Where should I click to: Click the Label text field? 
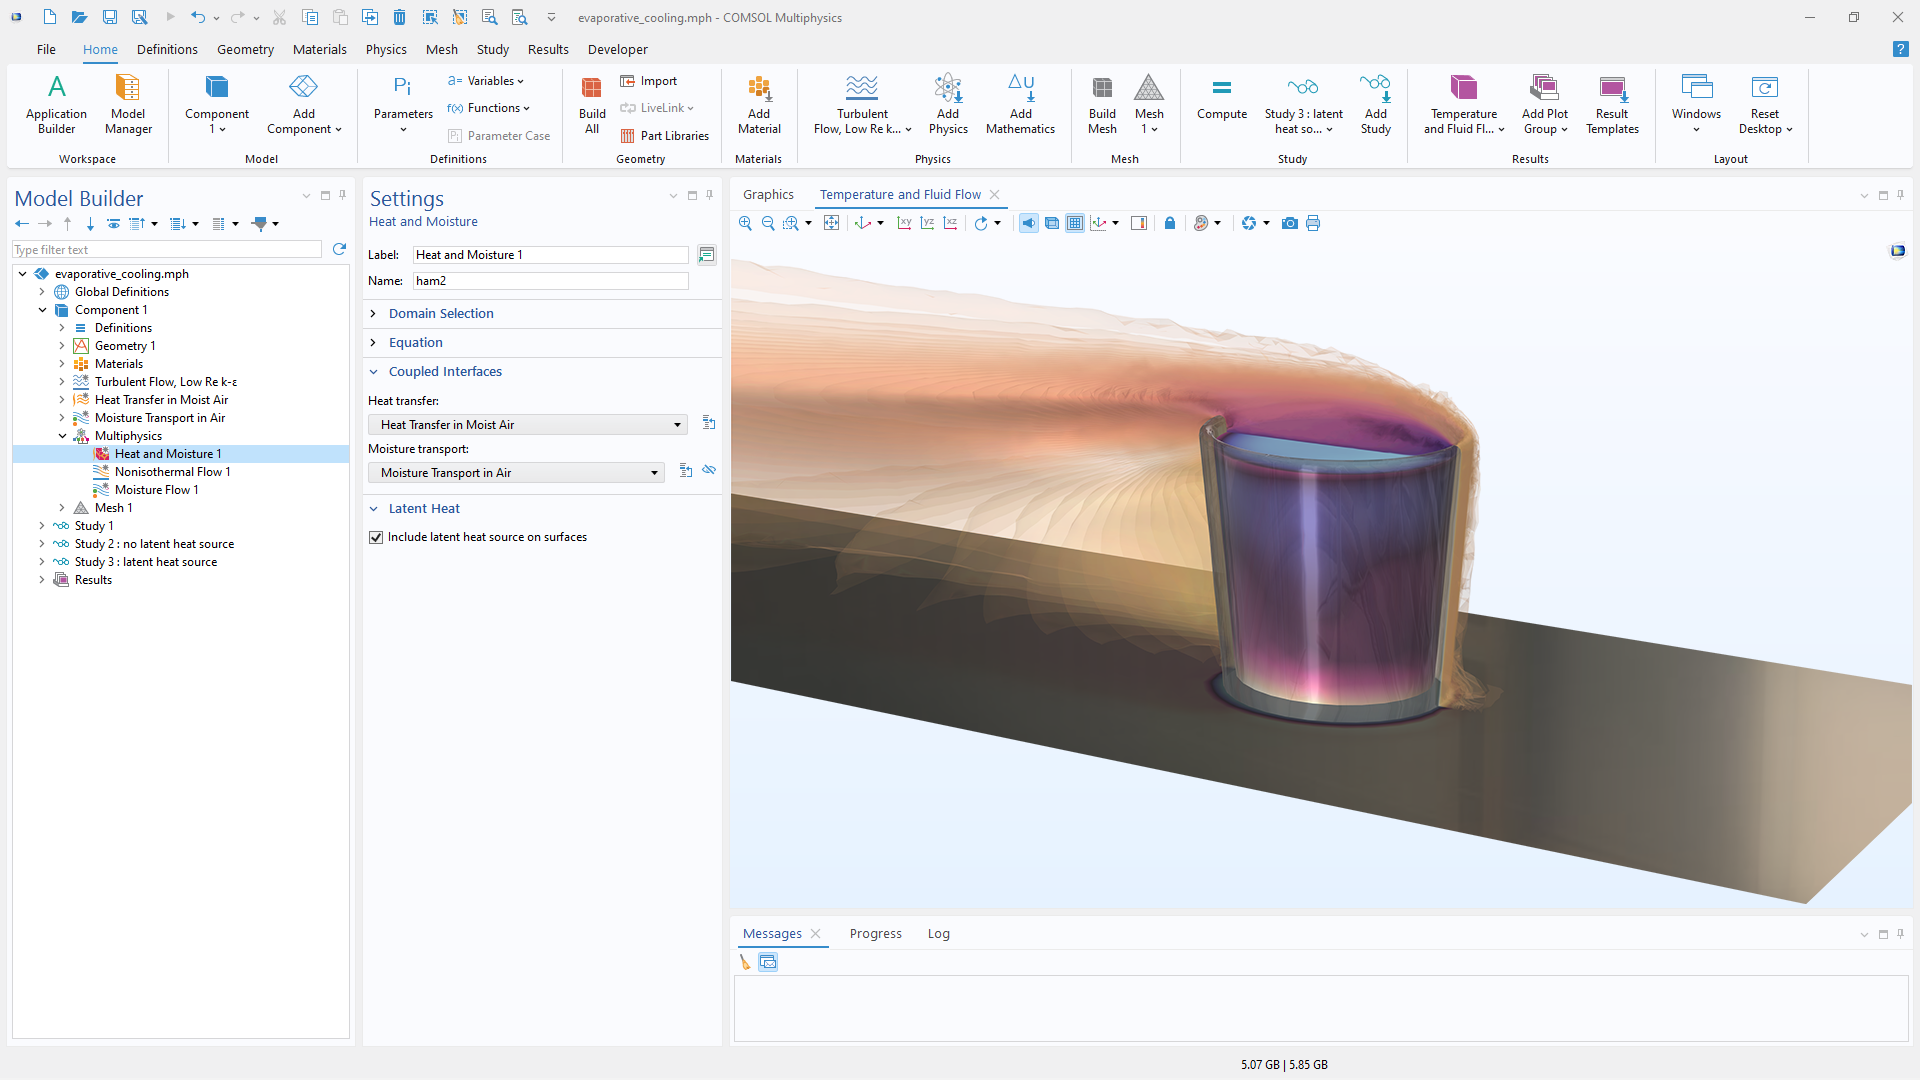(x=550, y=255)
